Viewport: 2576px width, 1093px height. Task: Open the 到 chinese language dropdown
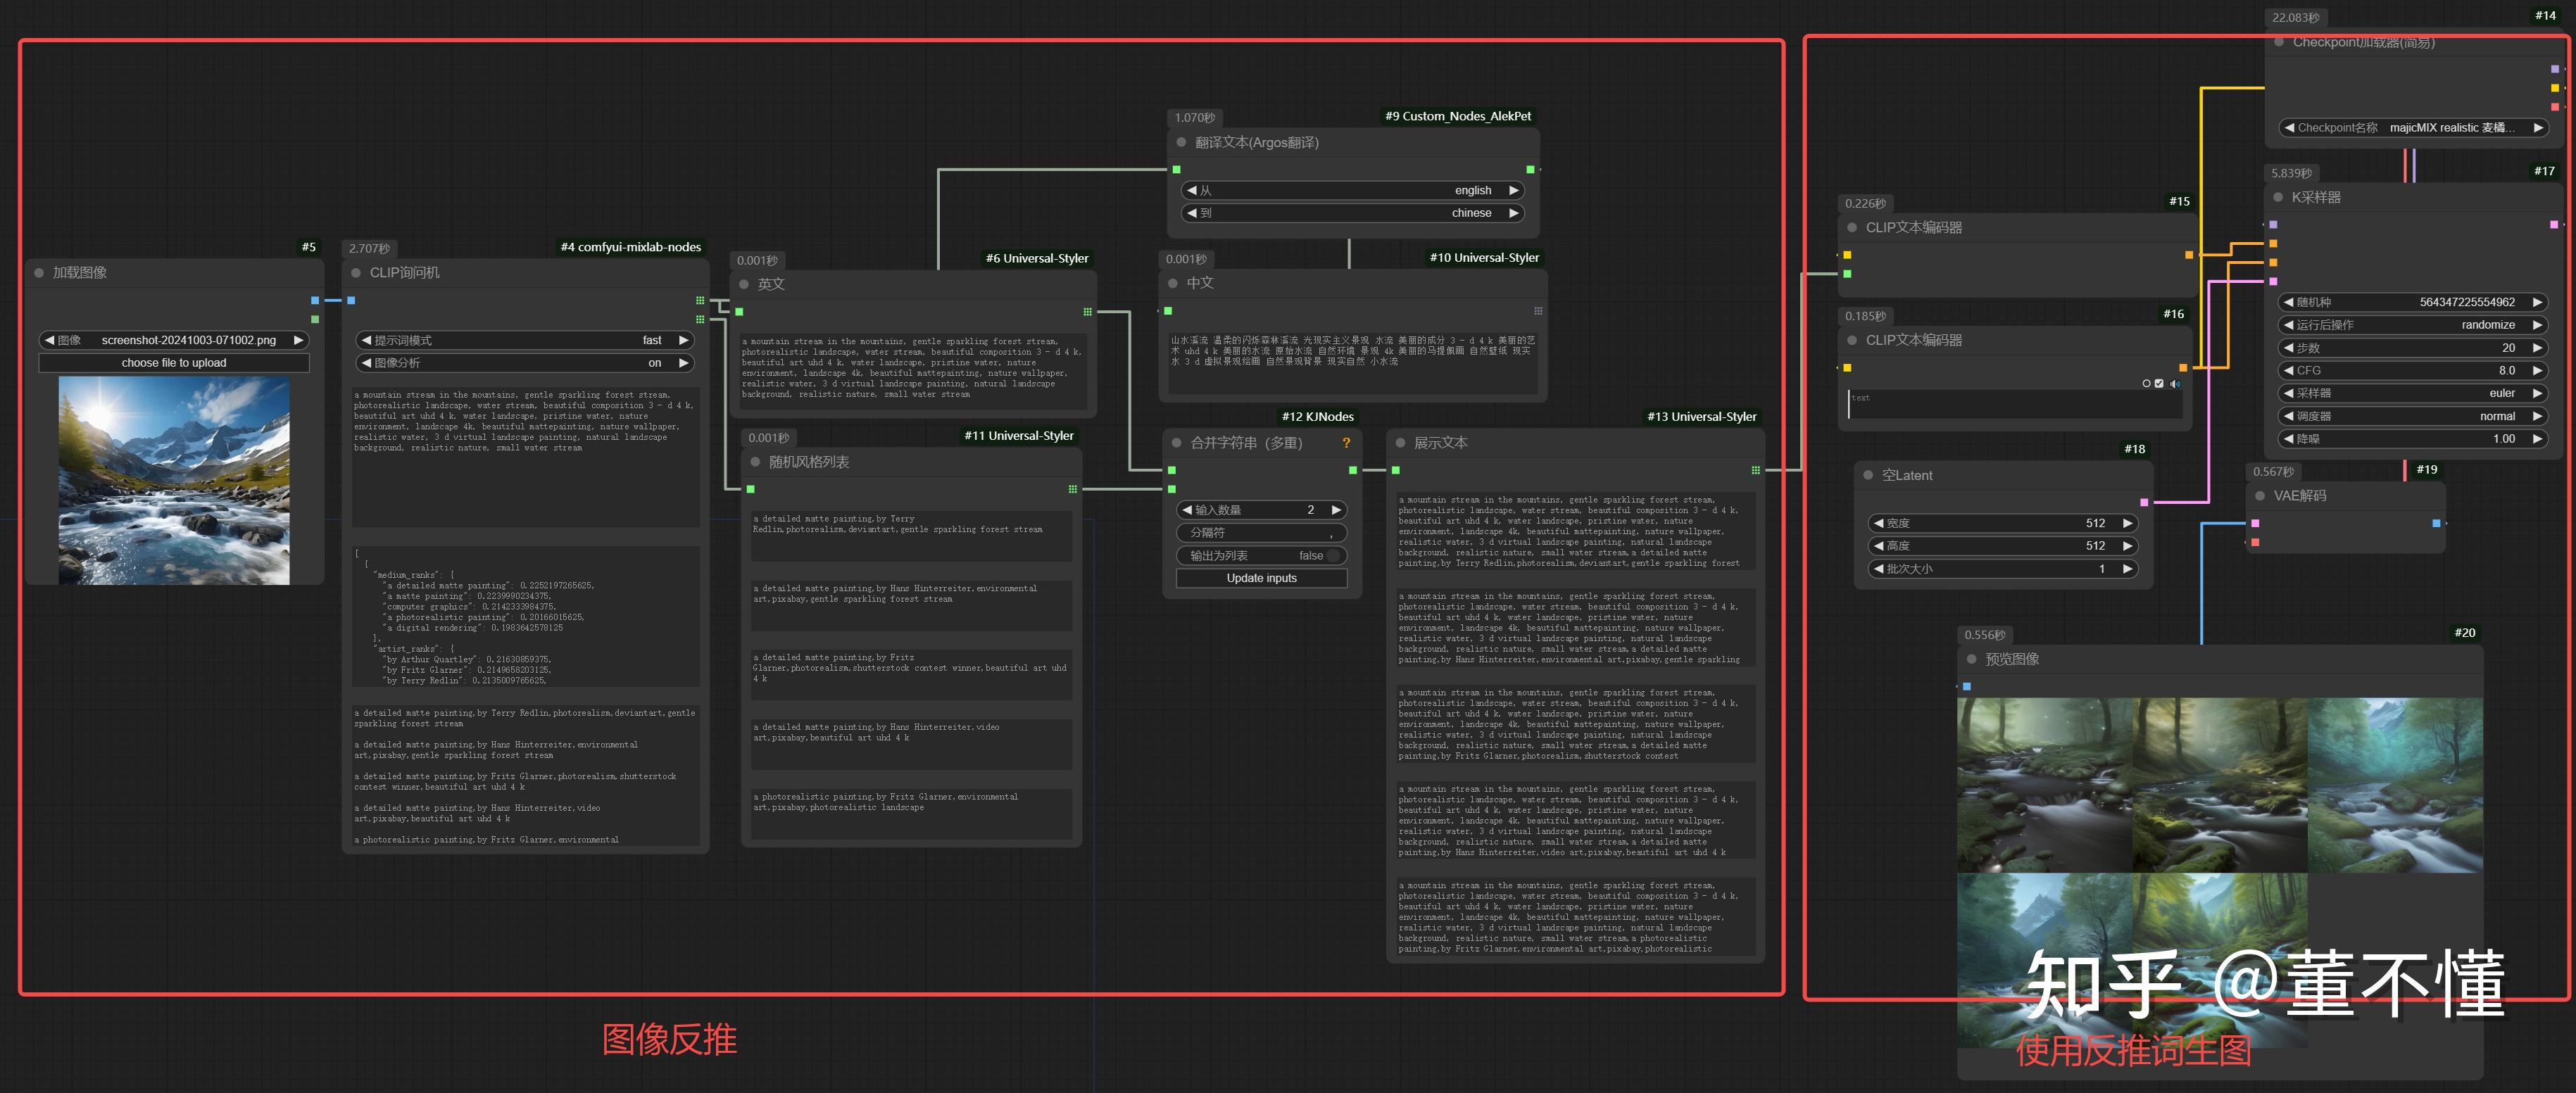pyautogui.click(x=1352, y=213)
